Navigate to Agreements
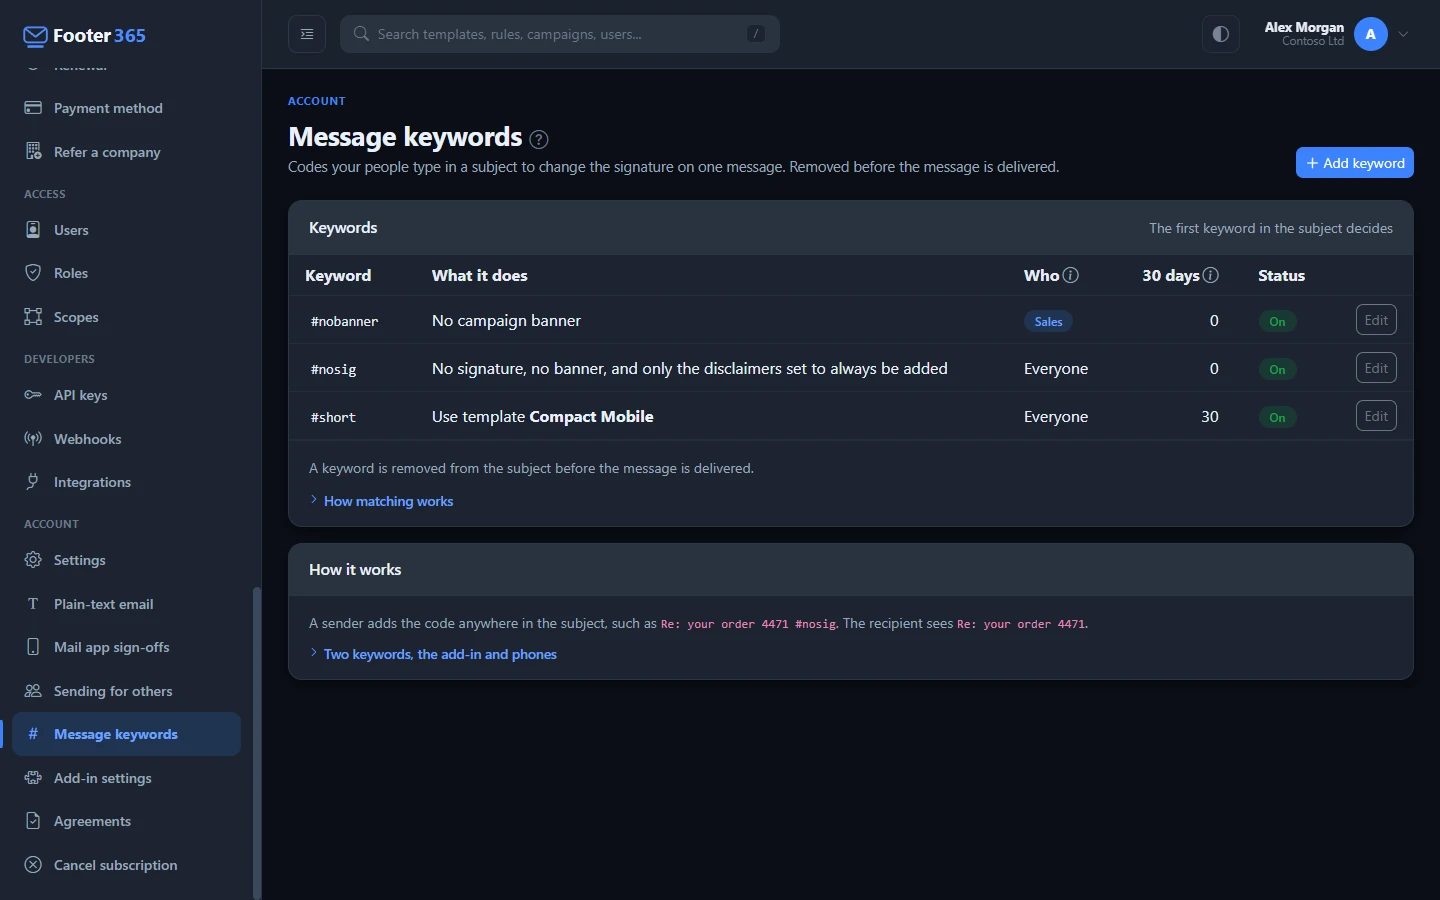The height and width of the screenshot is (900, 1440). point(126,821)
